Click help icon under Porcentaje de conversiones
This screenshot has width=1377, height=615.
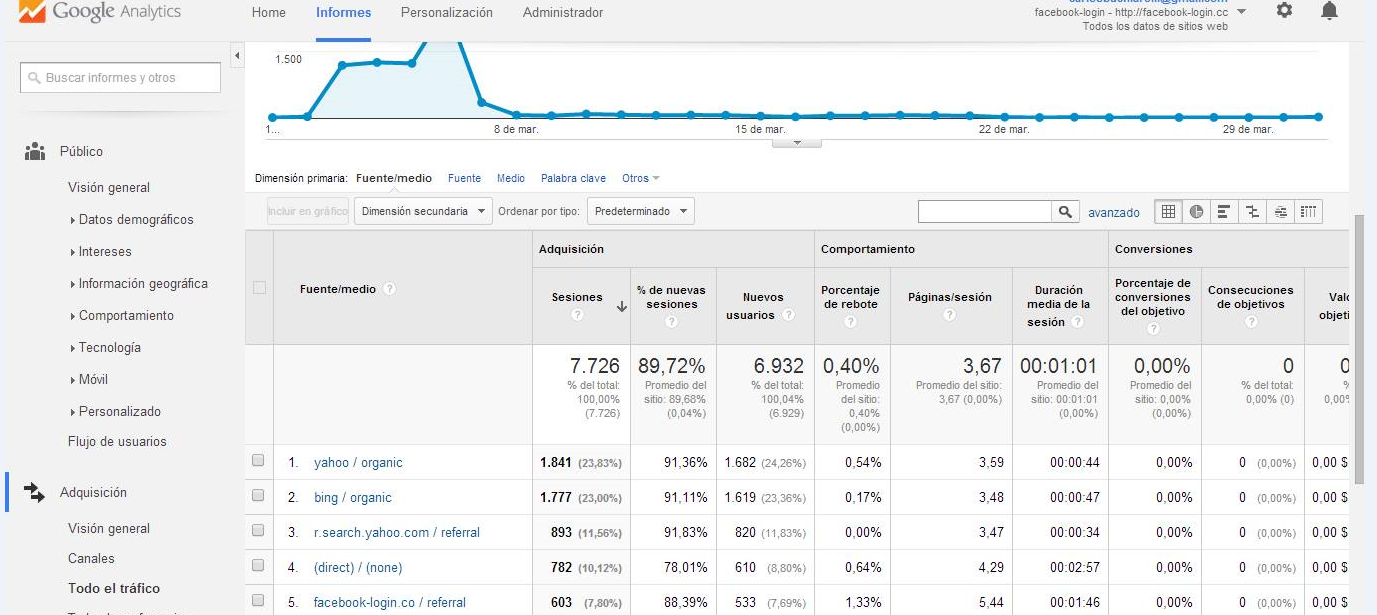(1153, 329)
